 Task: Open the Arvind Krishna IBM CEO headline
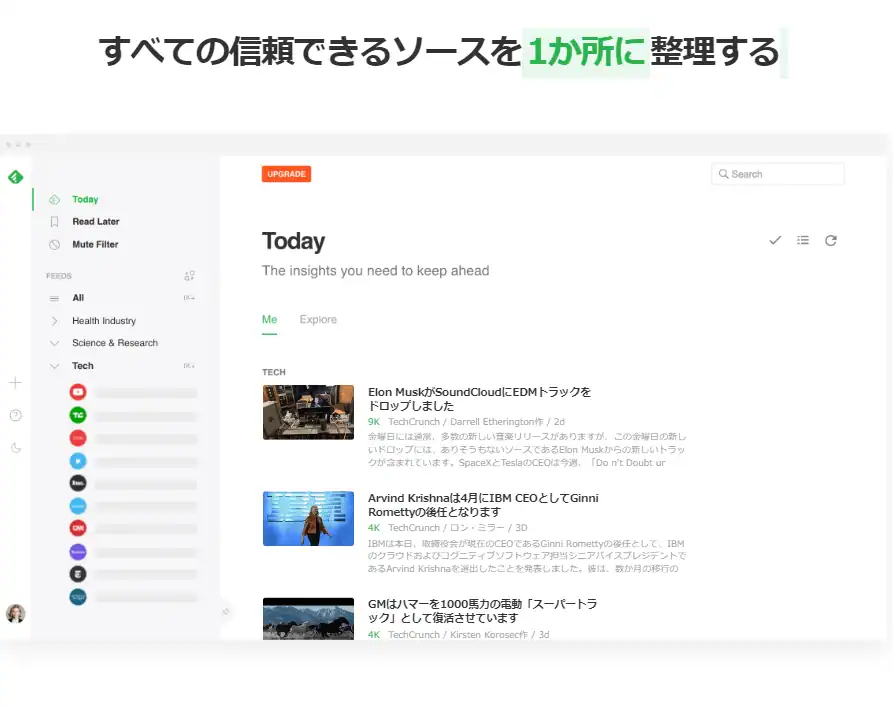click(483, 505)
